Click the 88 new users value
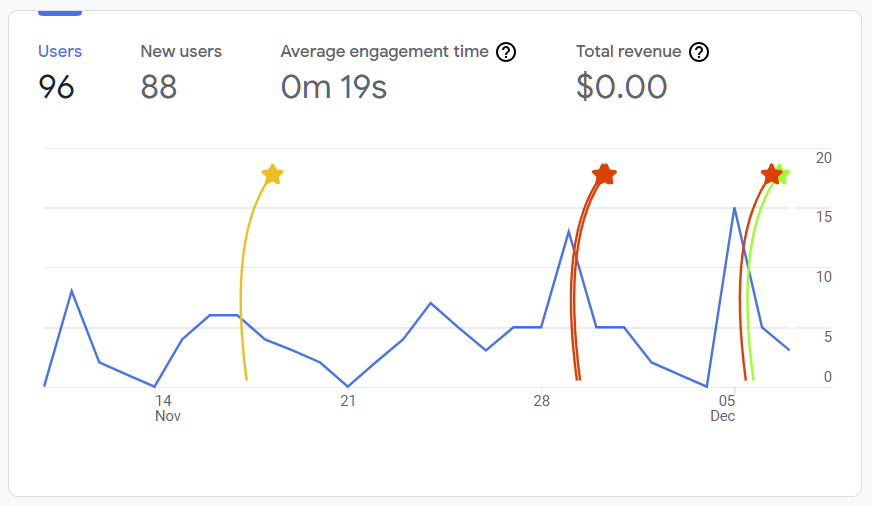This screenshot has height=506, width=872. pos(158,87)
